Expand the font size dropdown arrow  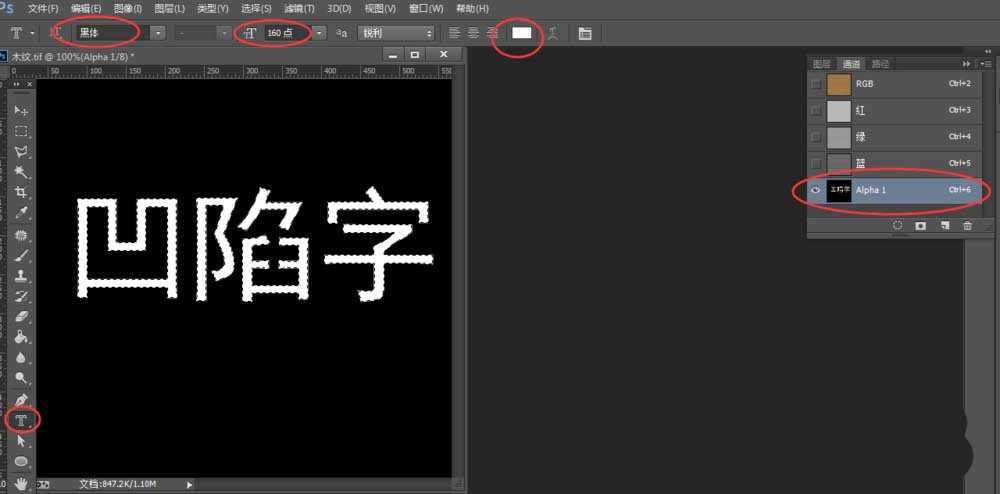(319, 33)
